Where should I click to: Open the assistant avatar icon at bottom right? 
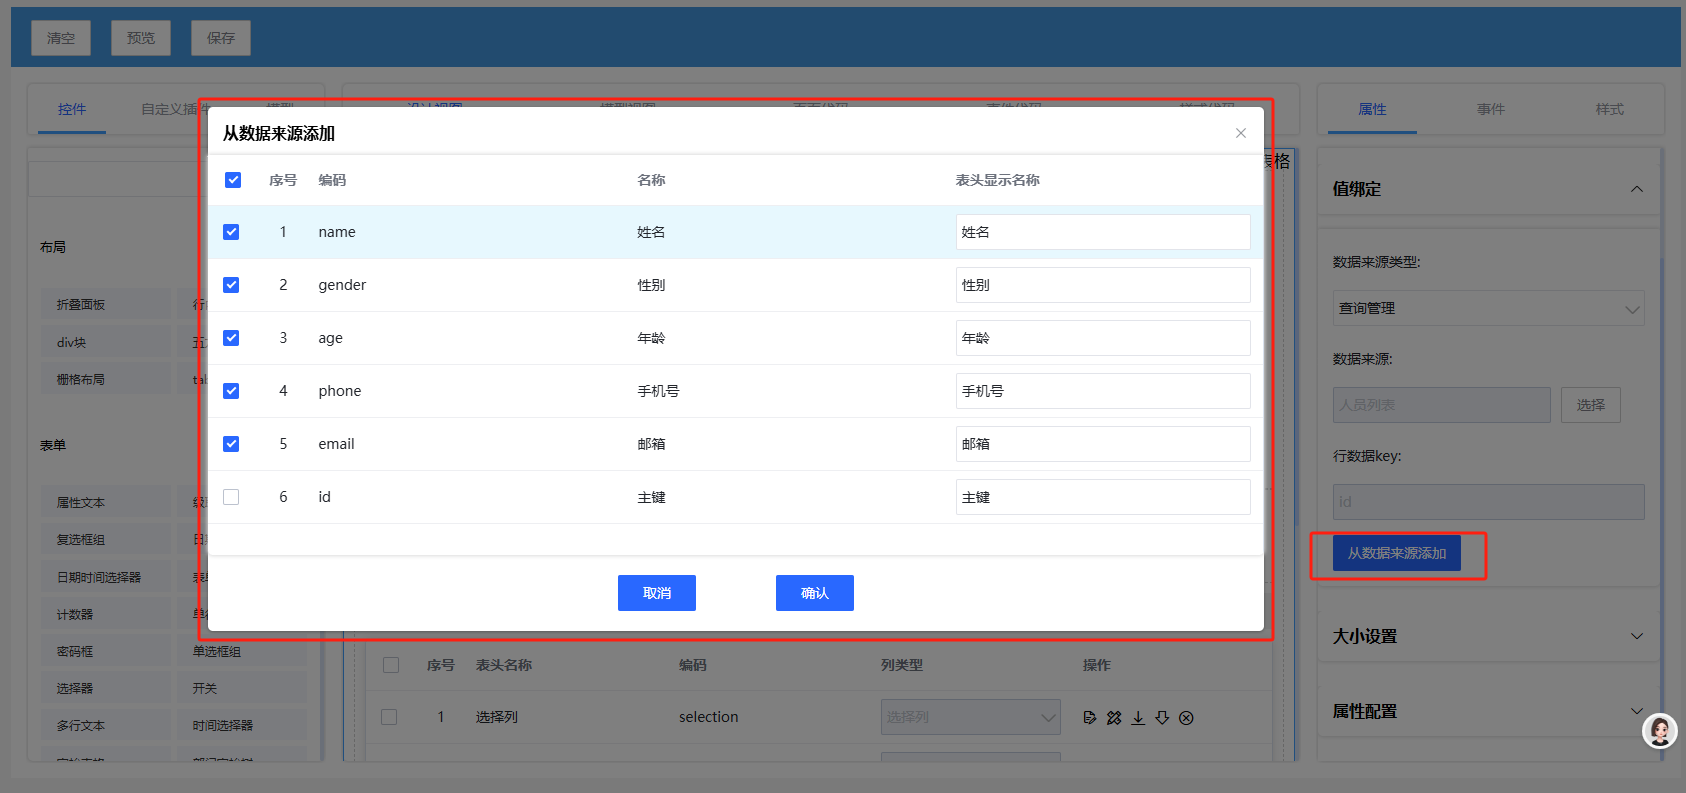(x=1660, y=731)
